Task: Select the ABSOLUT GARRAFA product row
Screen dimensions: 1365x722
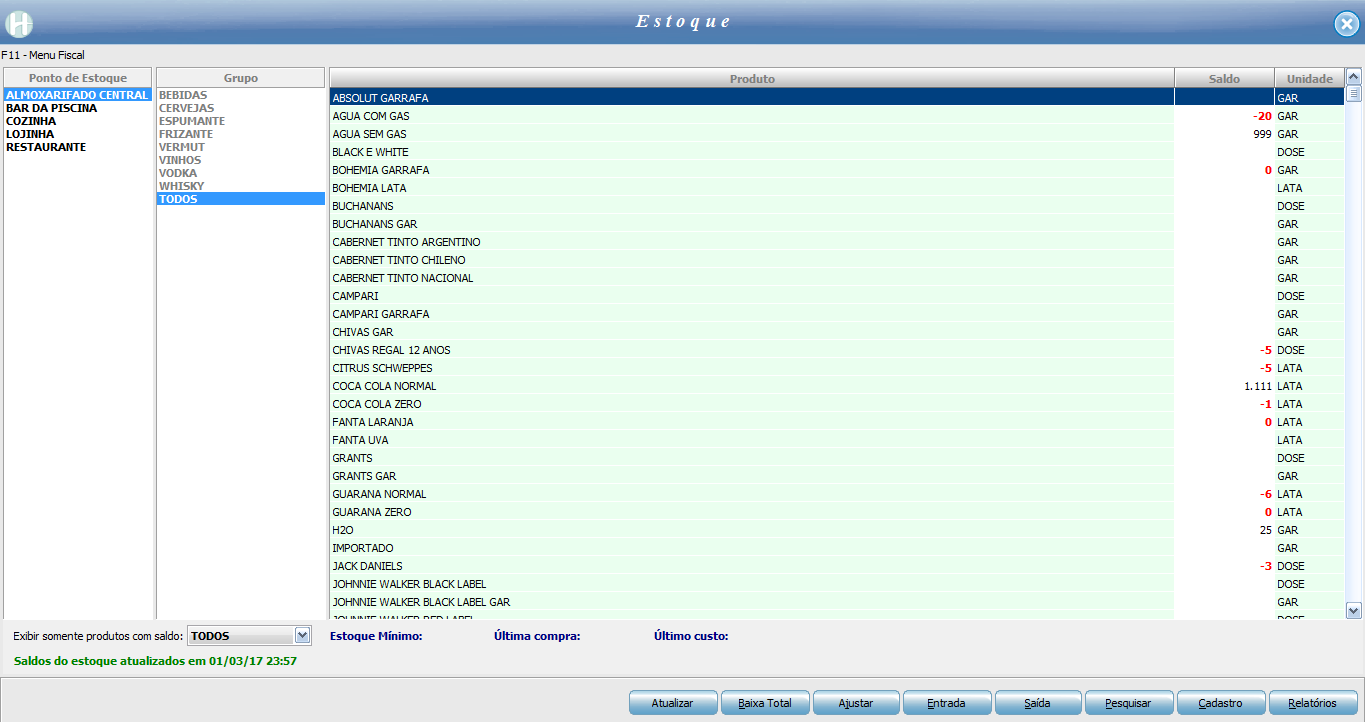Action: pyautogui.click(x=837, y=98)
